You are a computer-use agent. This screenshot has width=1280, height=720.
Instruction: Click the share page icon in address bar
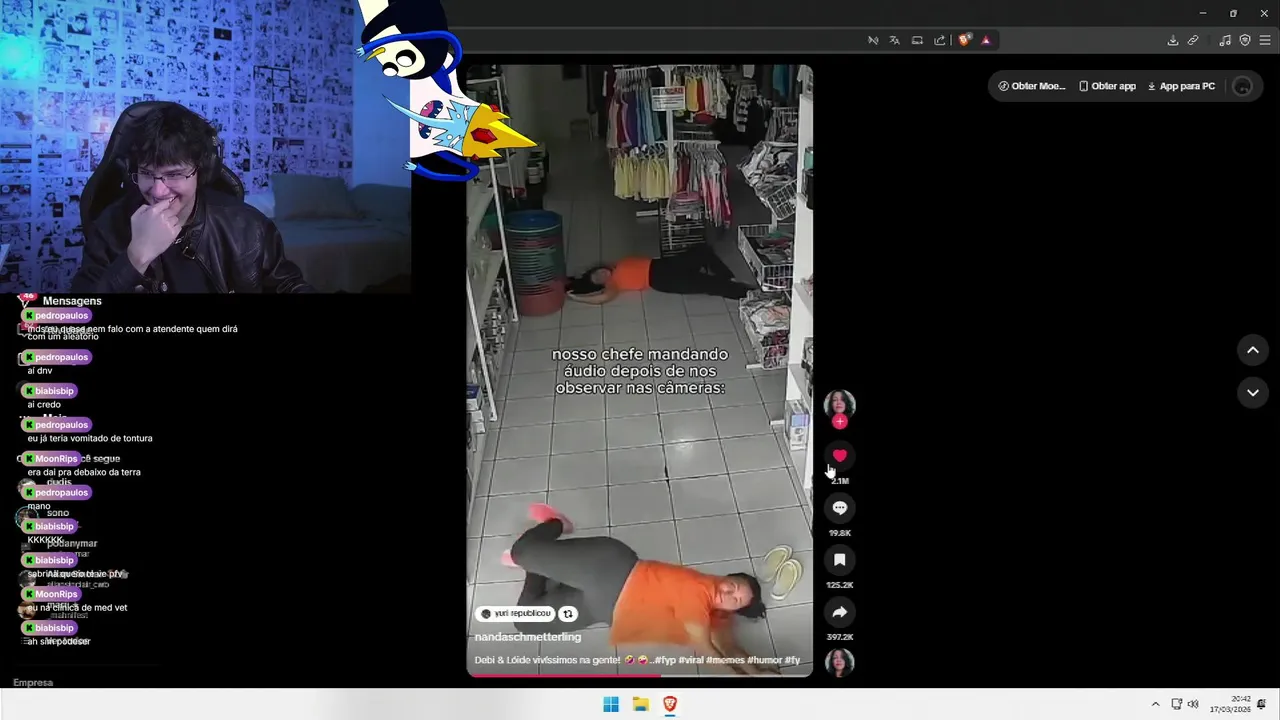click(940, 40)
